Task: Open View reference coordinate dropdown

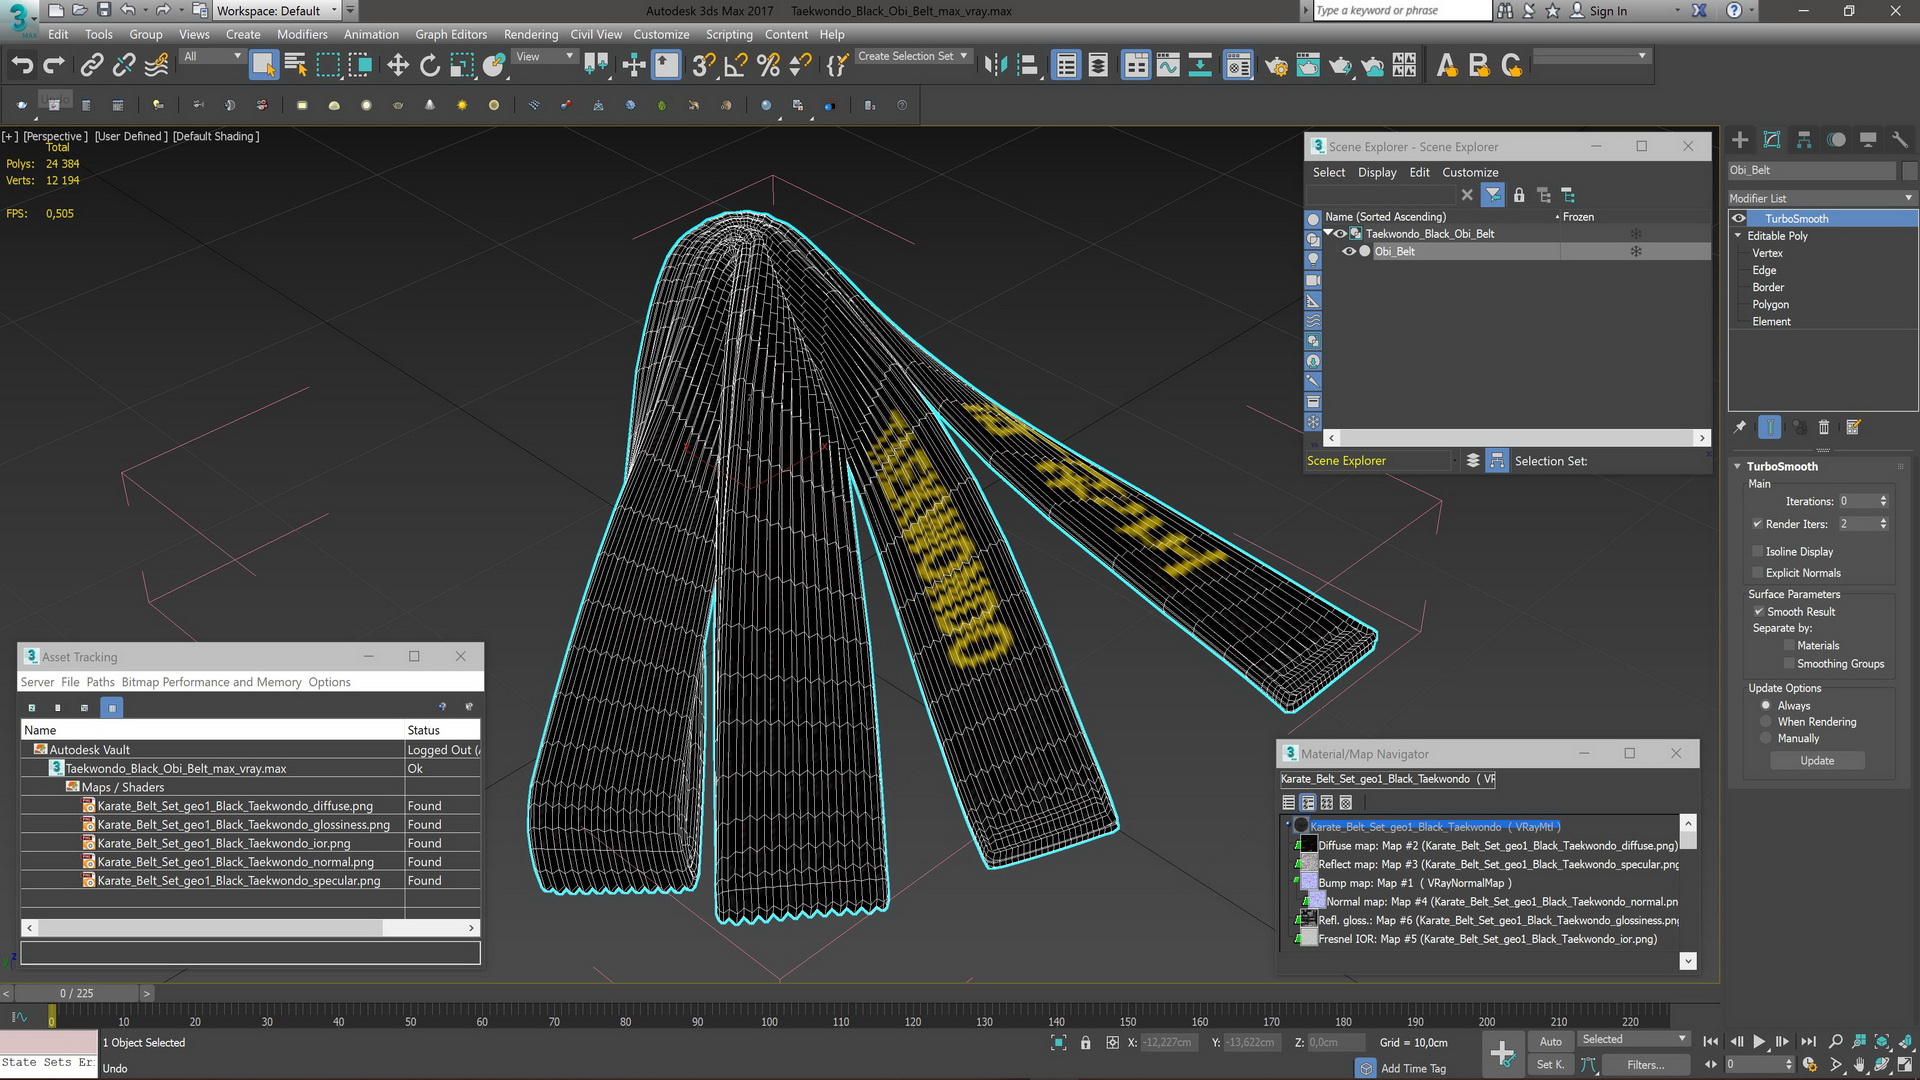Action: 545,56
